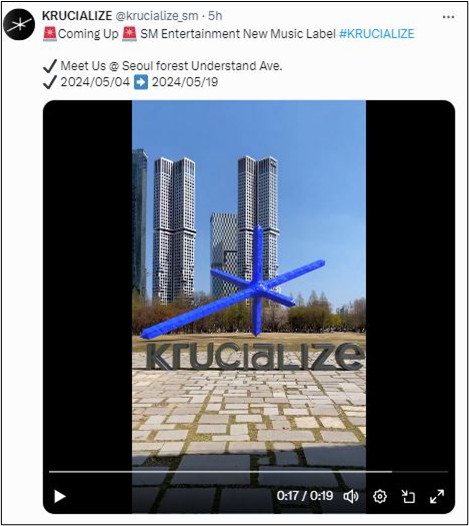
Task: Enable picture-in-picture mode icon
Action: tap(408, 496)
